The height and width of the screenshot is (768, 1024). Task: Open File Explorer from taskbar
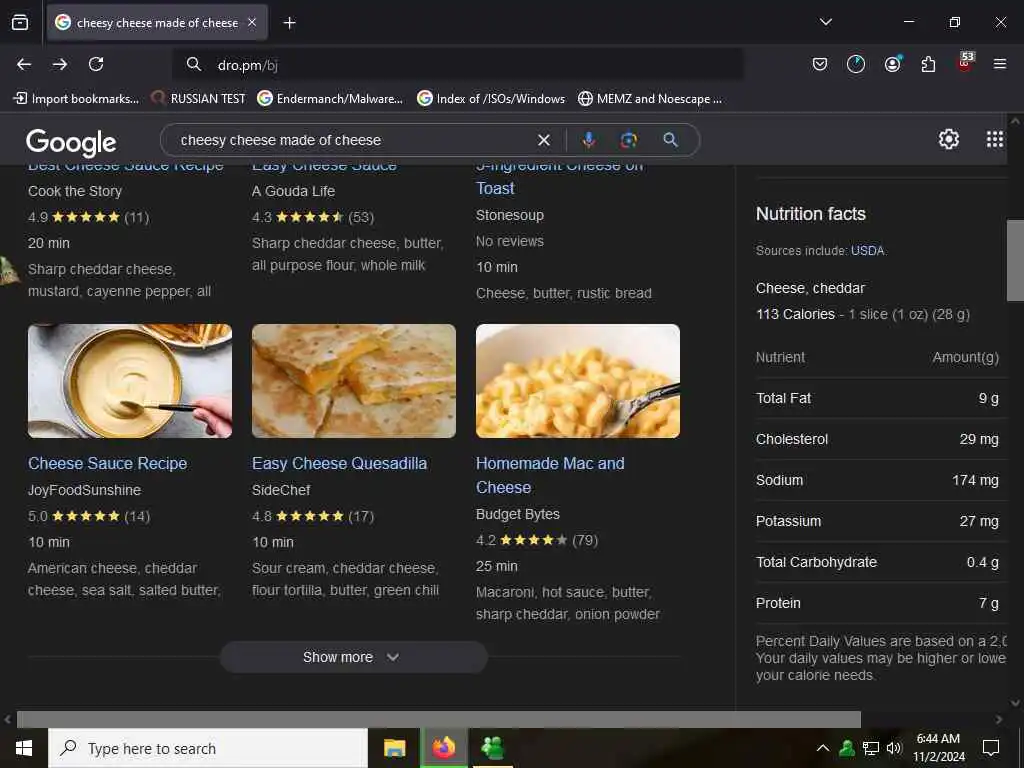[394, 748]
